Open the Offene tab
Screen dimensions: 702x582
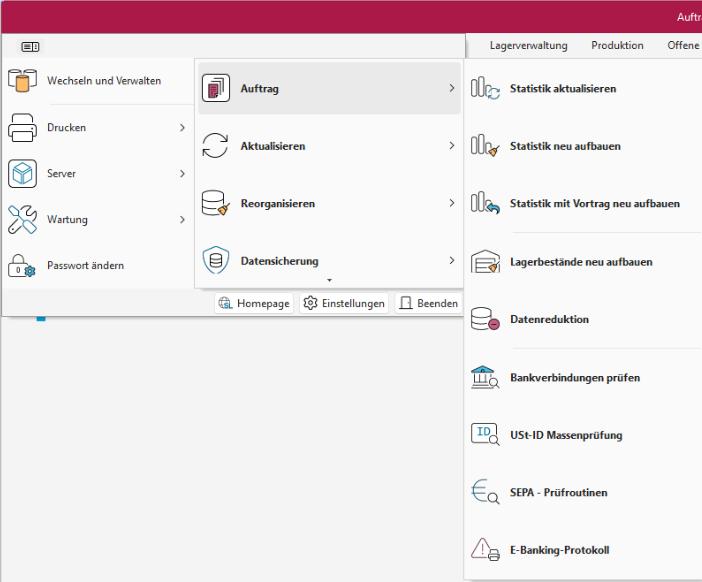[683, 45]
